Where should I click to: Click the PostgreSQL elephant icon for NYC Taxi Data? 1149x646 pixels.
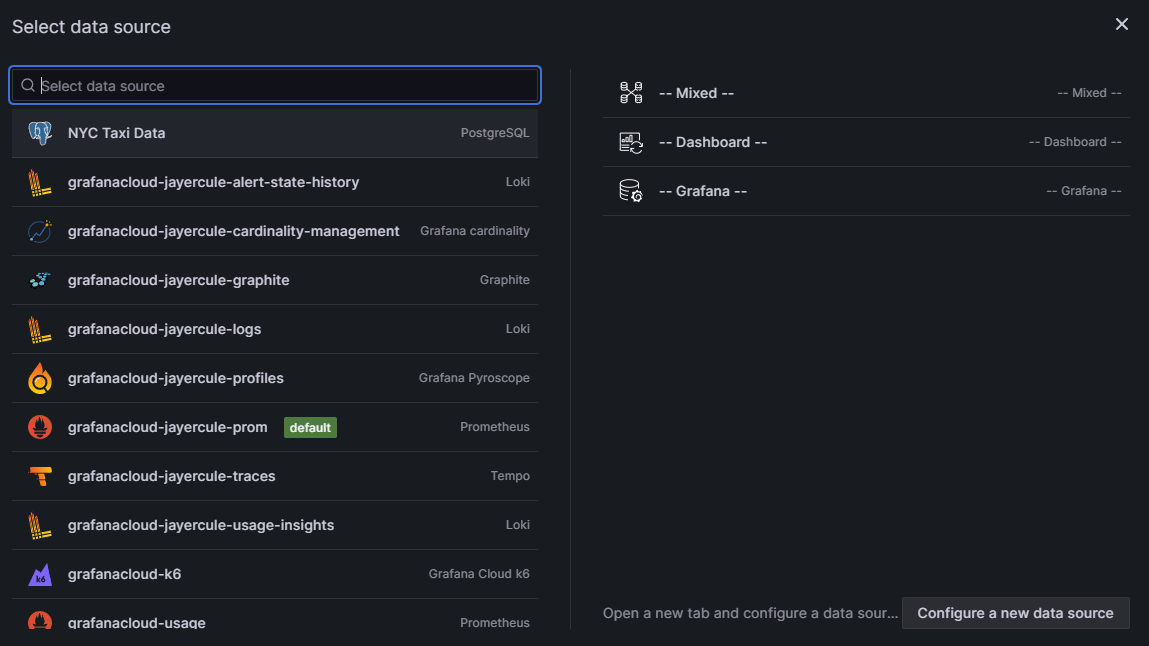click(x=40, y=133)
